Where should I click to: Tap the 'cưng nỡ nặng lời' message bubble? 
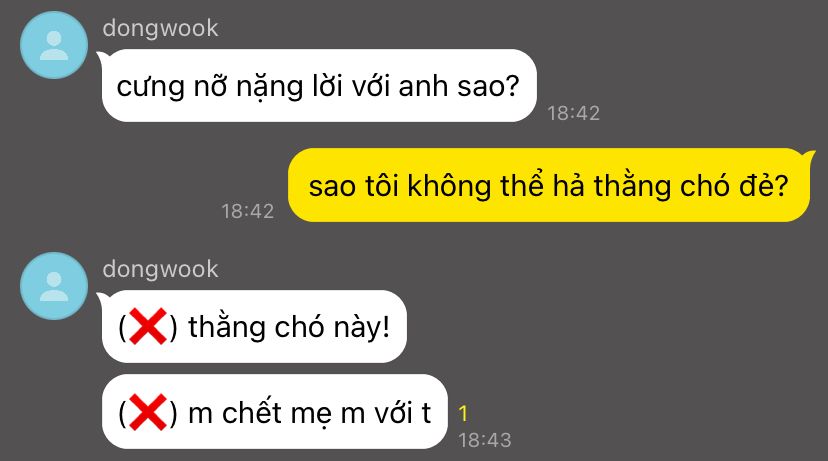point(319,86)
